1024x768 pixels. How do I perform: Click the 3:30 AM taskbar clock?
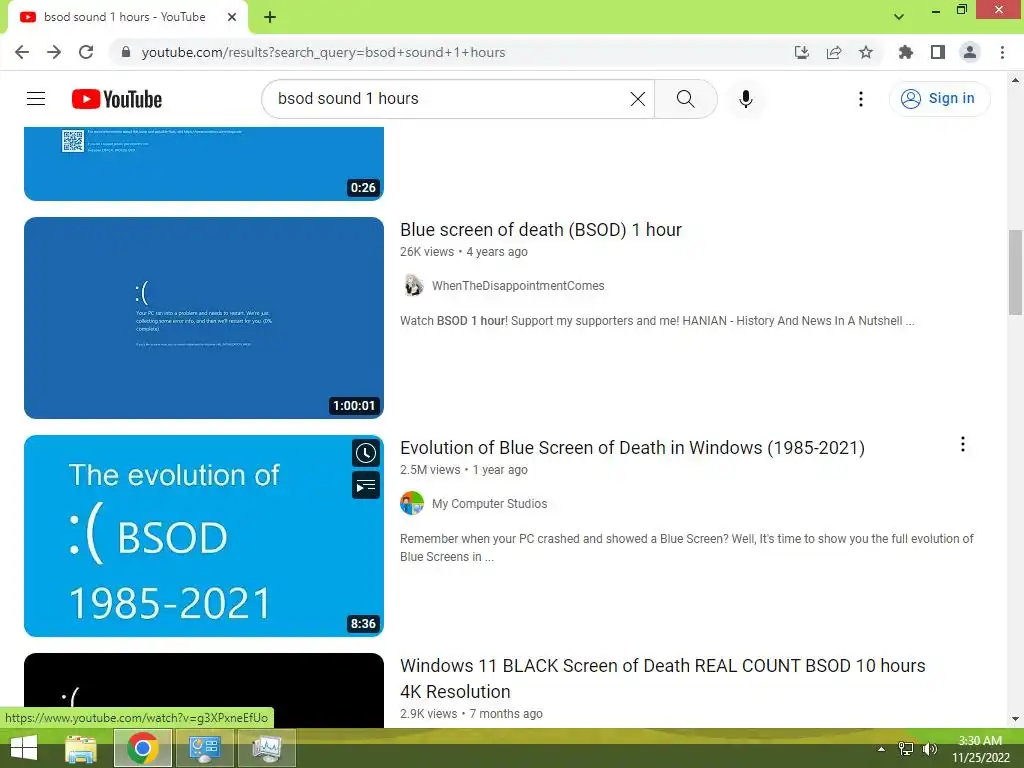(980, 749)
